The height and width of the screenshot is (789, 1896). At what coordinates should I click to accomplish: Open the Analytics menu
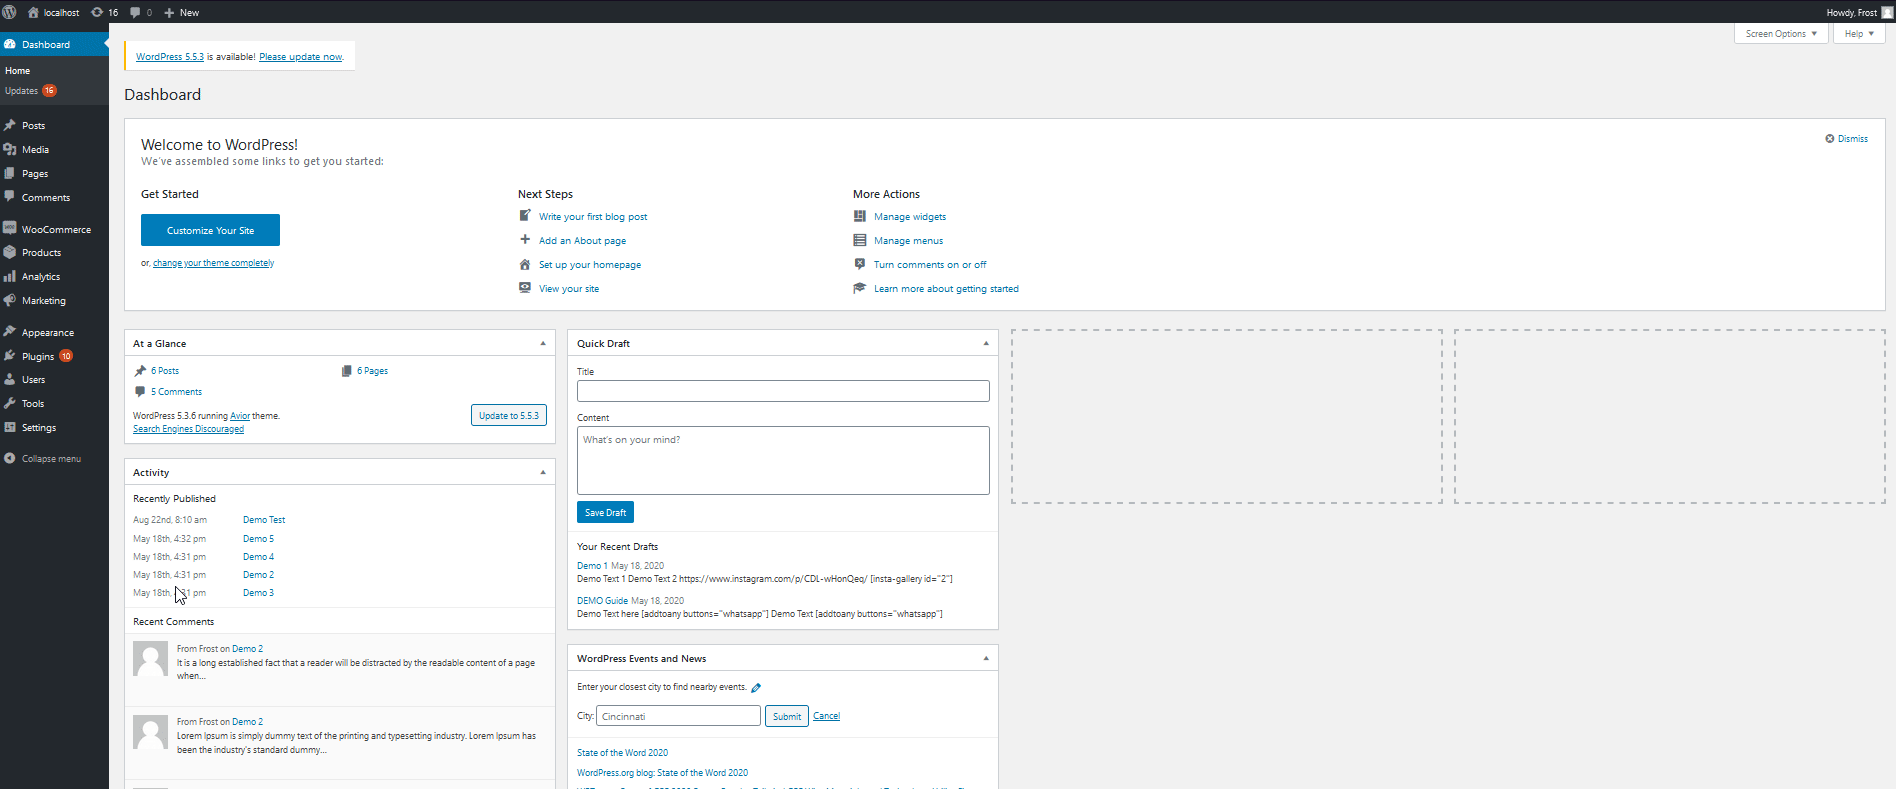pyautogui.click(x=54, y=276)
